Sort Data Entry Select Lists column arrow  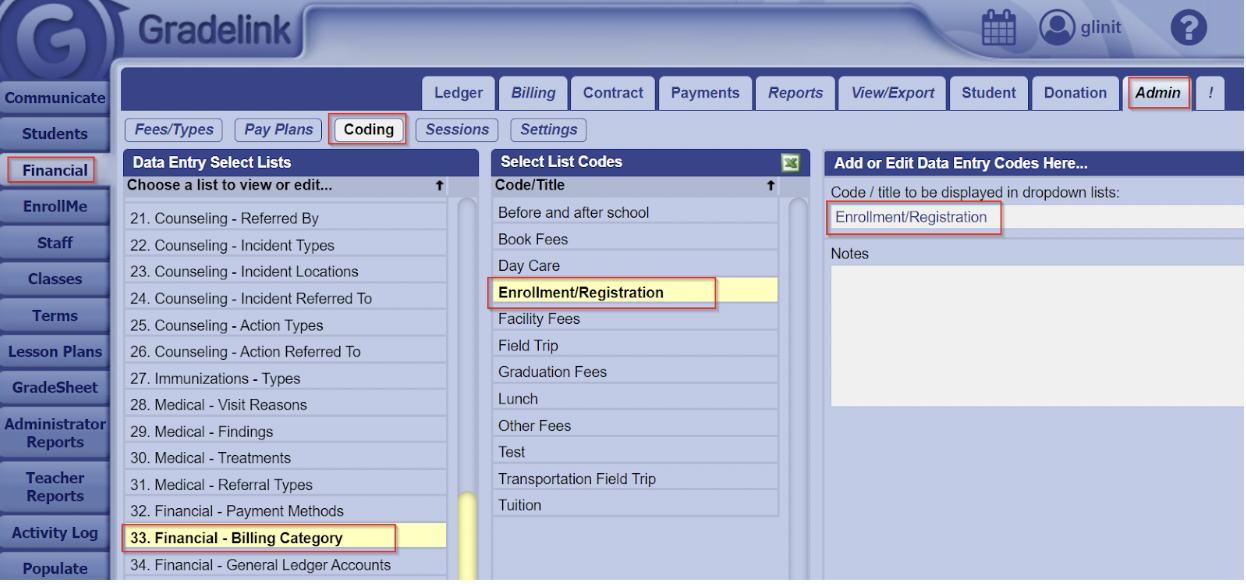point(439,186)
